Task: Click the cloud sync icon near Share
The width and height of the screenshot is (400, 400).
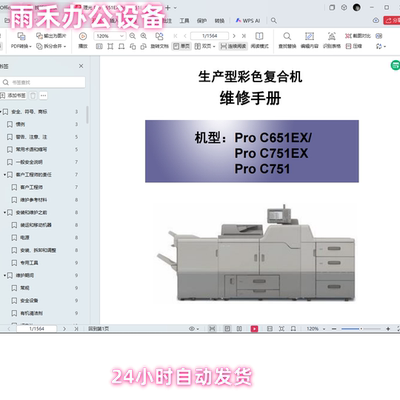Action: [x=376, y=20]
